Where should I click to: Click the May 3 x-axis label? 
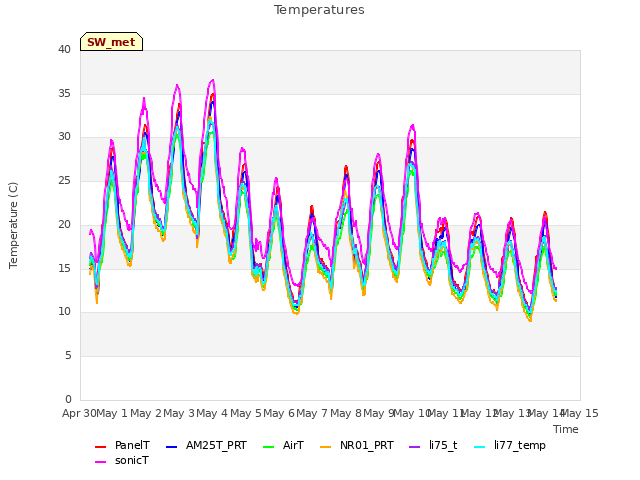(x=179, y=413)
